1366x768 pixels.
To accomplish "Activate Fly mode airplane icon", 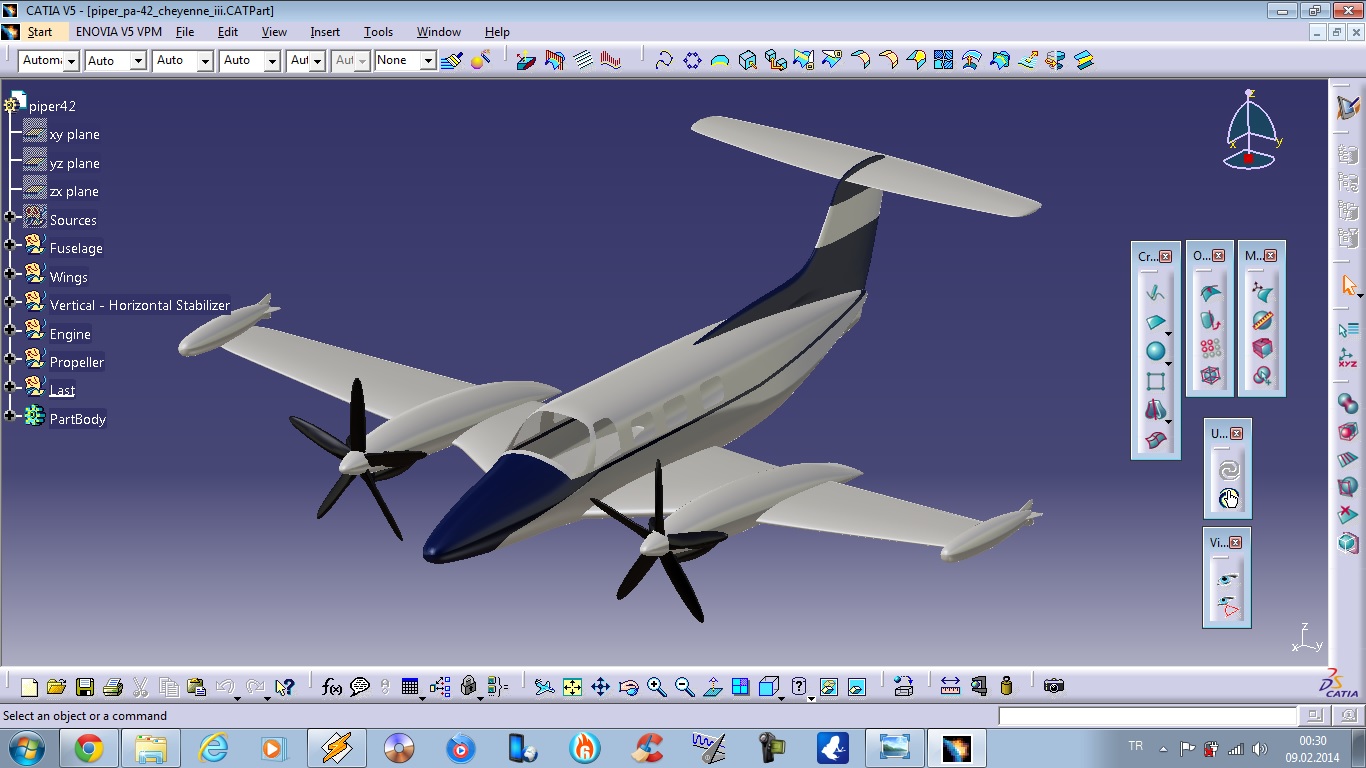I will [x=544, y=687].
